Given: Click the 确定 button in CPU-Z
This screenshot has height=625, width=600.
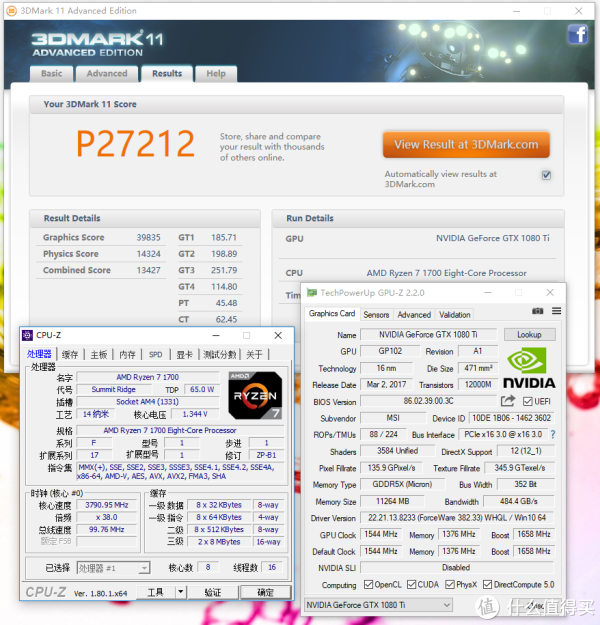Looking at the screenshot, I should [x=266, y=592].
